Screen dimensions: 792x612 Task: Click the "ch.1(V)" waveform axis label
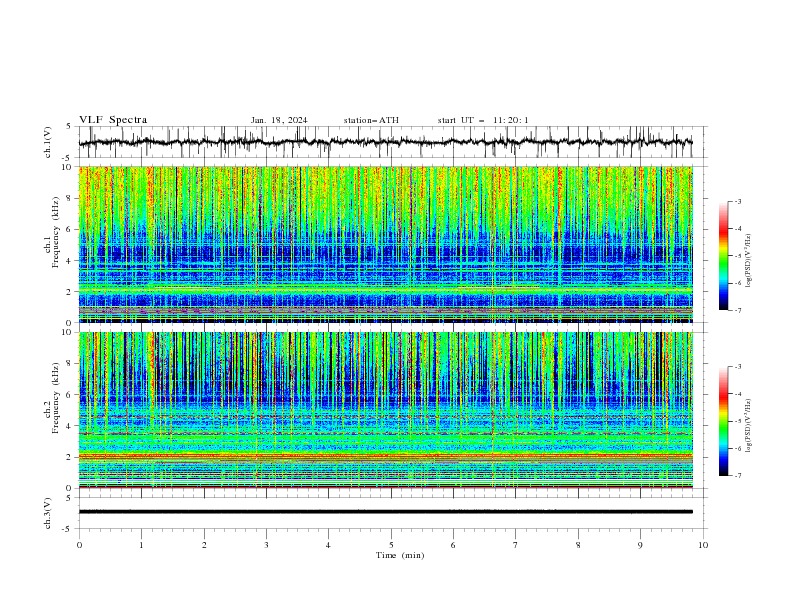point(48,142)
